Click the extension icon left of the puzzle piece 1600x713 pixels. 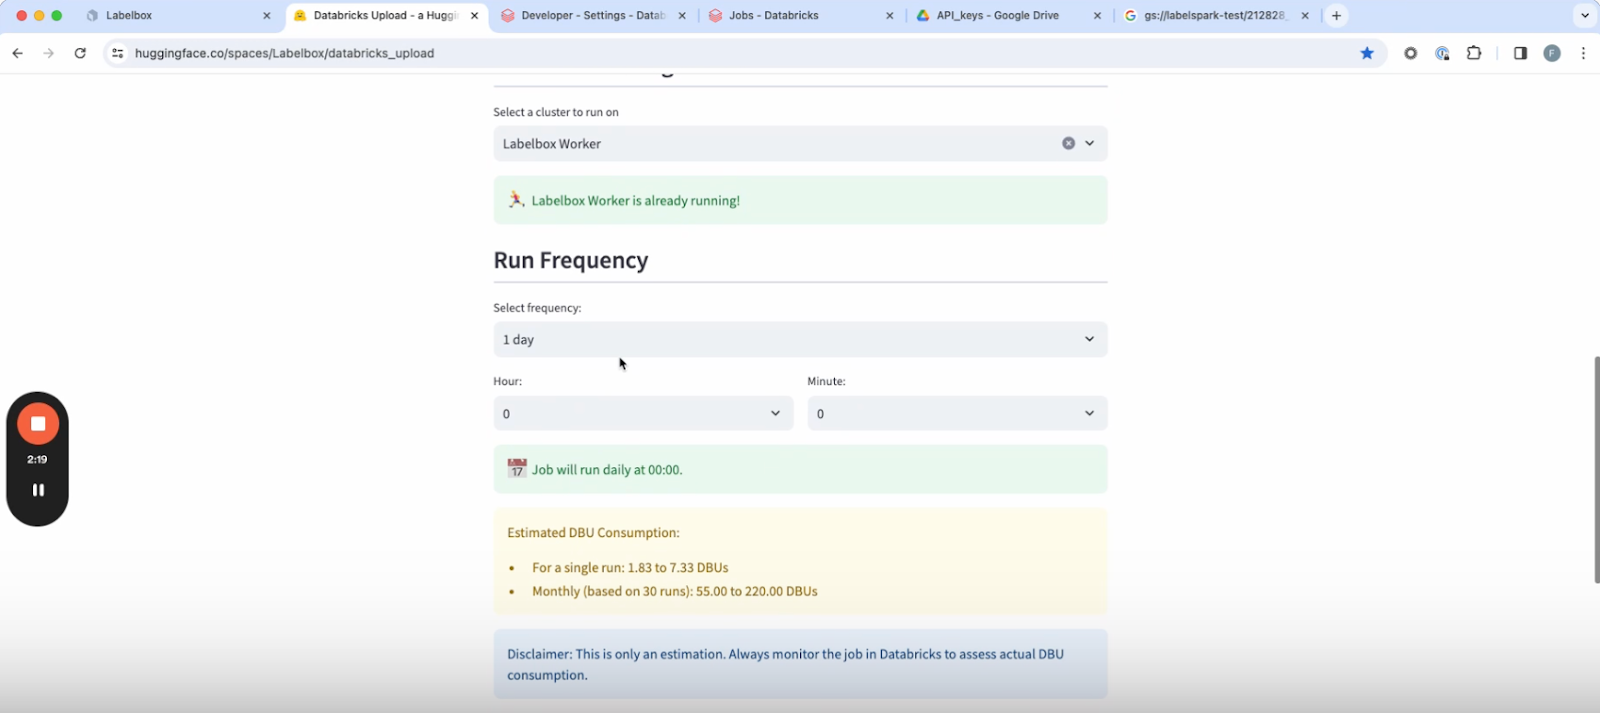[1442, 53]
